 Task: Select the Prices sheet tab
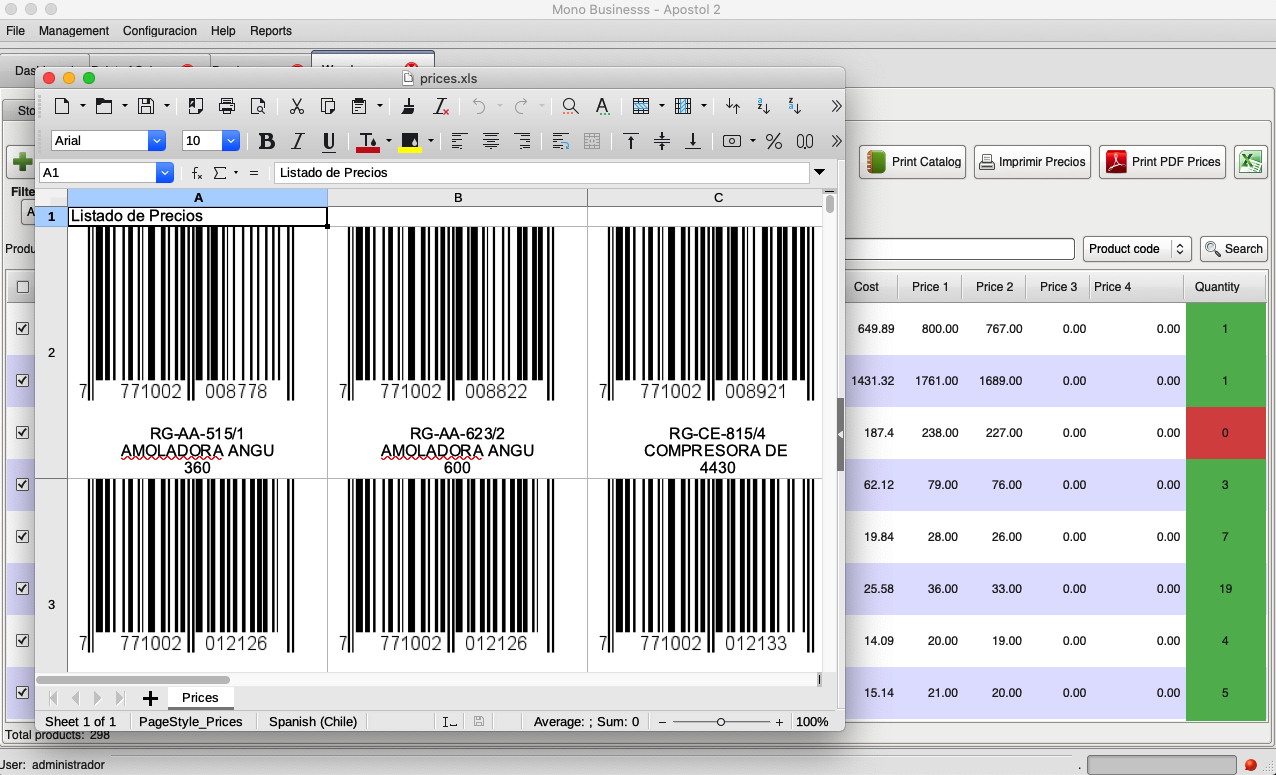click(200, 697)
